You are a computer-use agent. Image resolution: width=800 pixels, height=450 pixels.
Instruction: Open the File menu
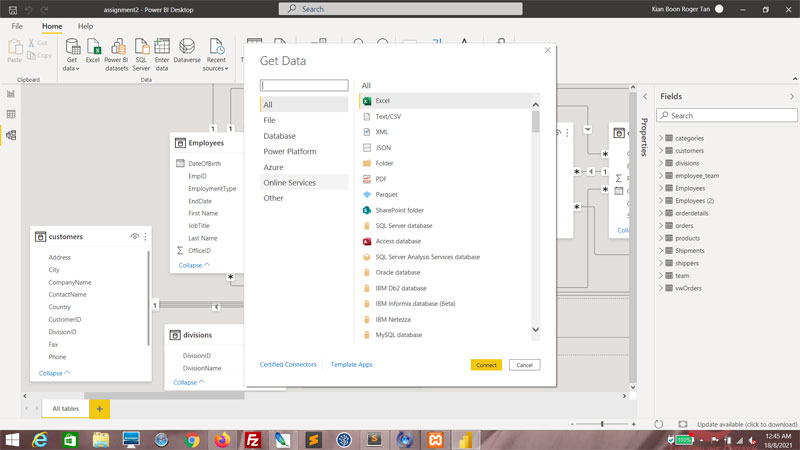tap(17, 26)
